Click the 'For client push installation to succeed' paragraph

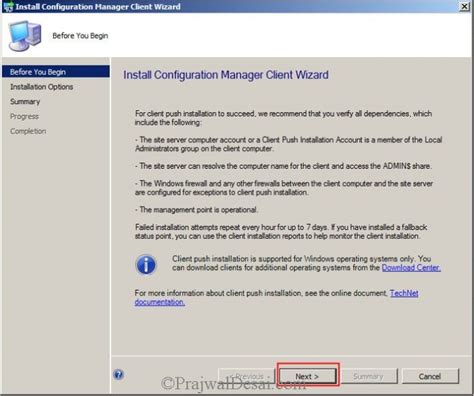coord(283,118)
